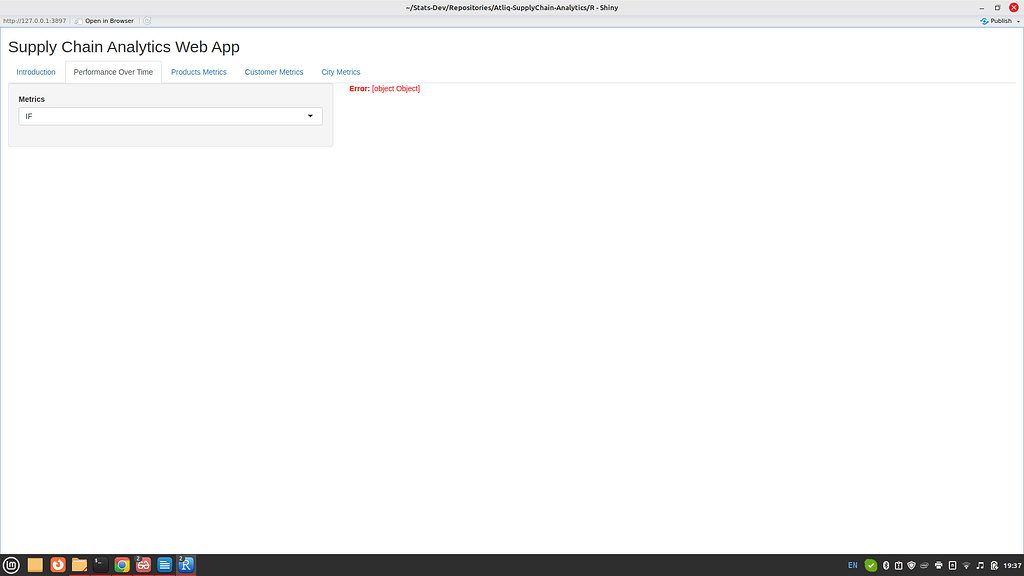Click the green Update Manager tray icon
Image resolution: width=1024 pixels, height=576 pixels.
pyautogui.click(x=870, y=565)
